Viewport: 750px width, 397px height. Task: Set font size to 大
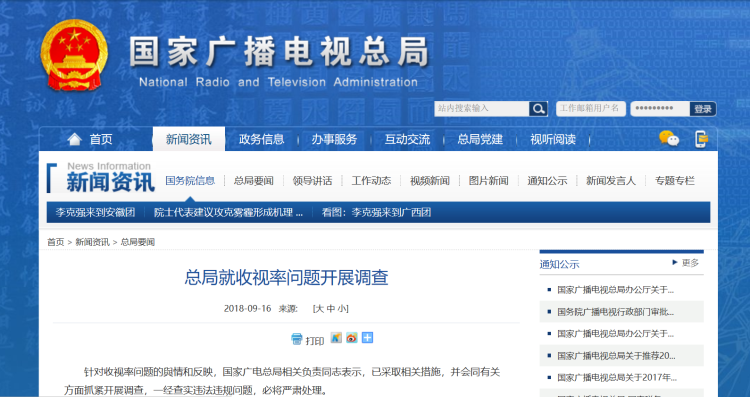point(320,309)
